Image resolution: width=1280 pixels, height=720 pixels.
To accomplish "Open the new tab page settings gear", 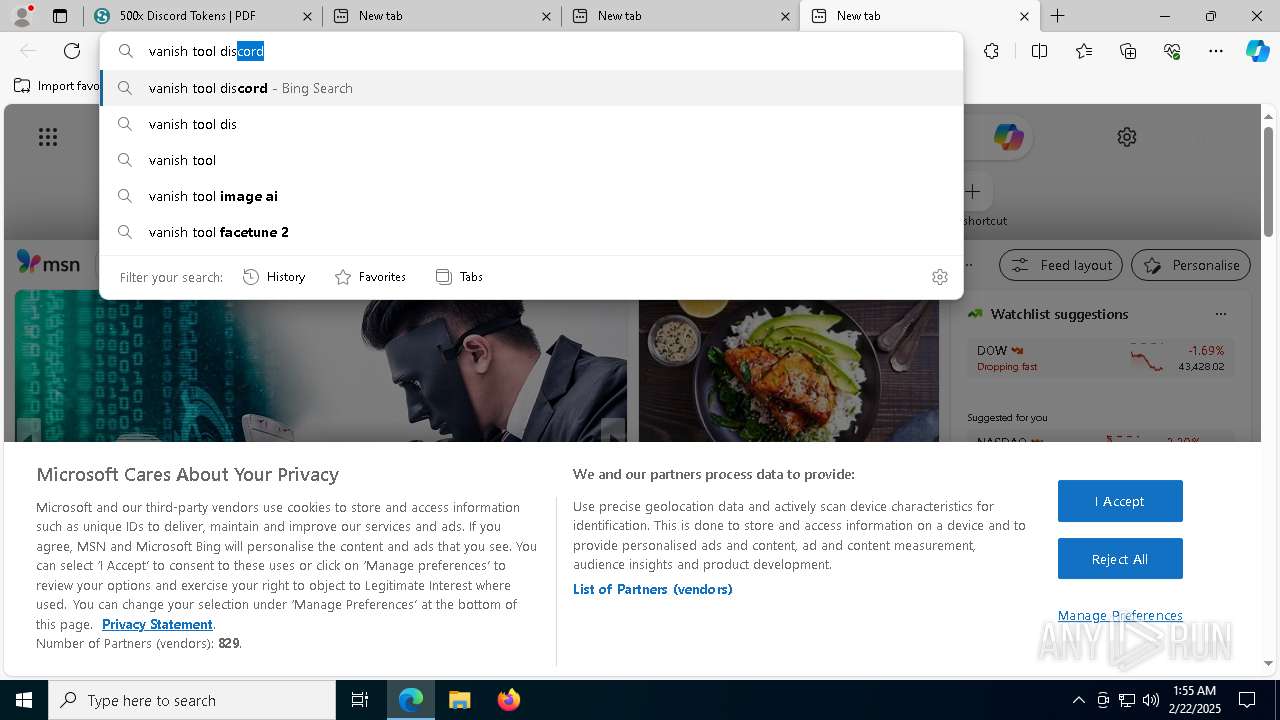I will (1127, 137).
